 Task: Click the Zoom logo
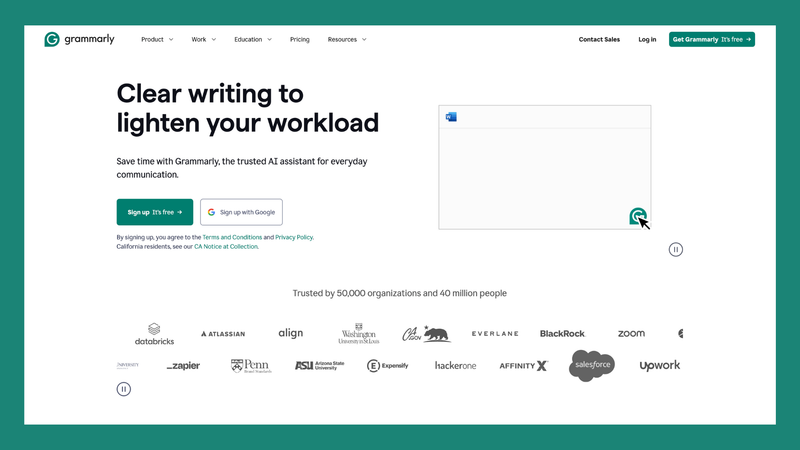pos(631,334)
